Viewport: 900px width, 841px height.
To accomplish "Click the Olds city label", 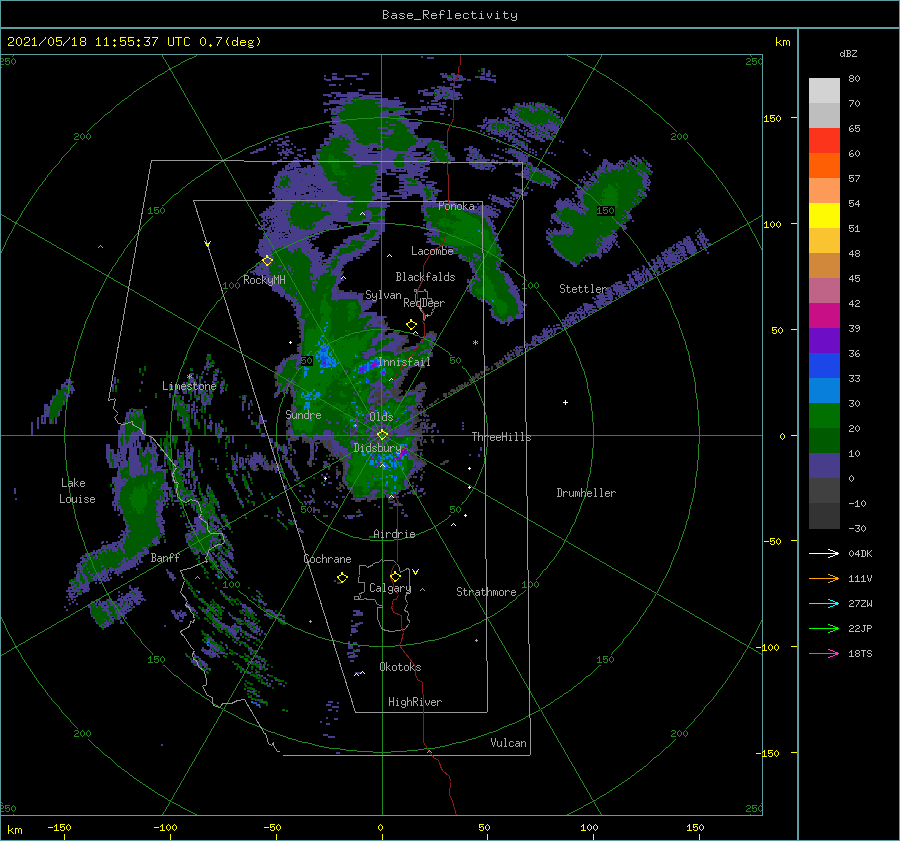I will point(381,417).
